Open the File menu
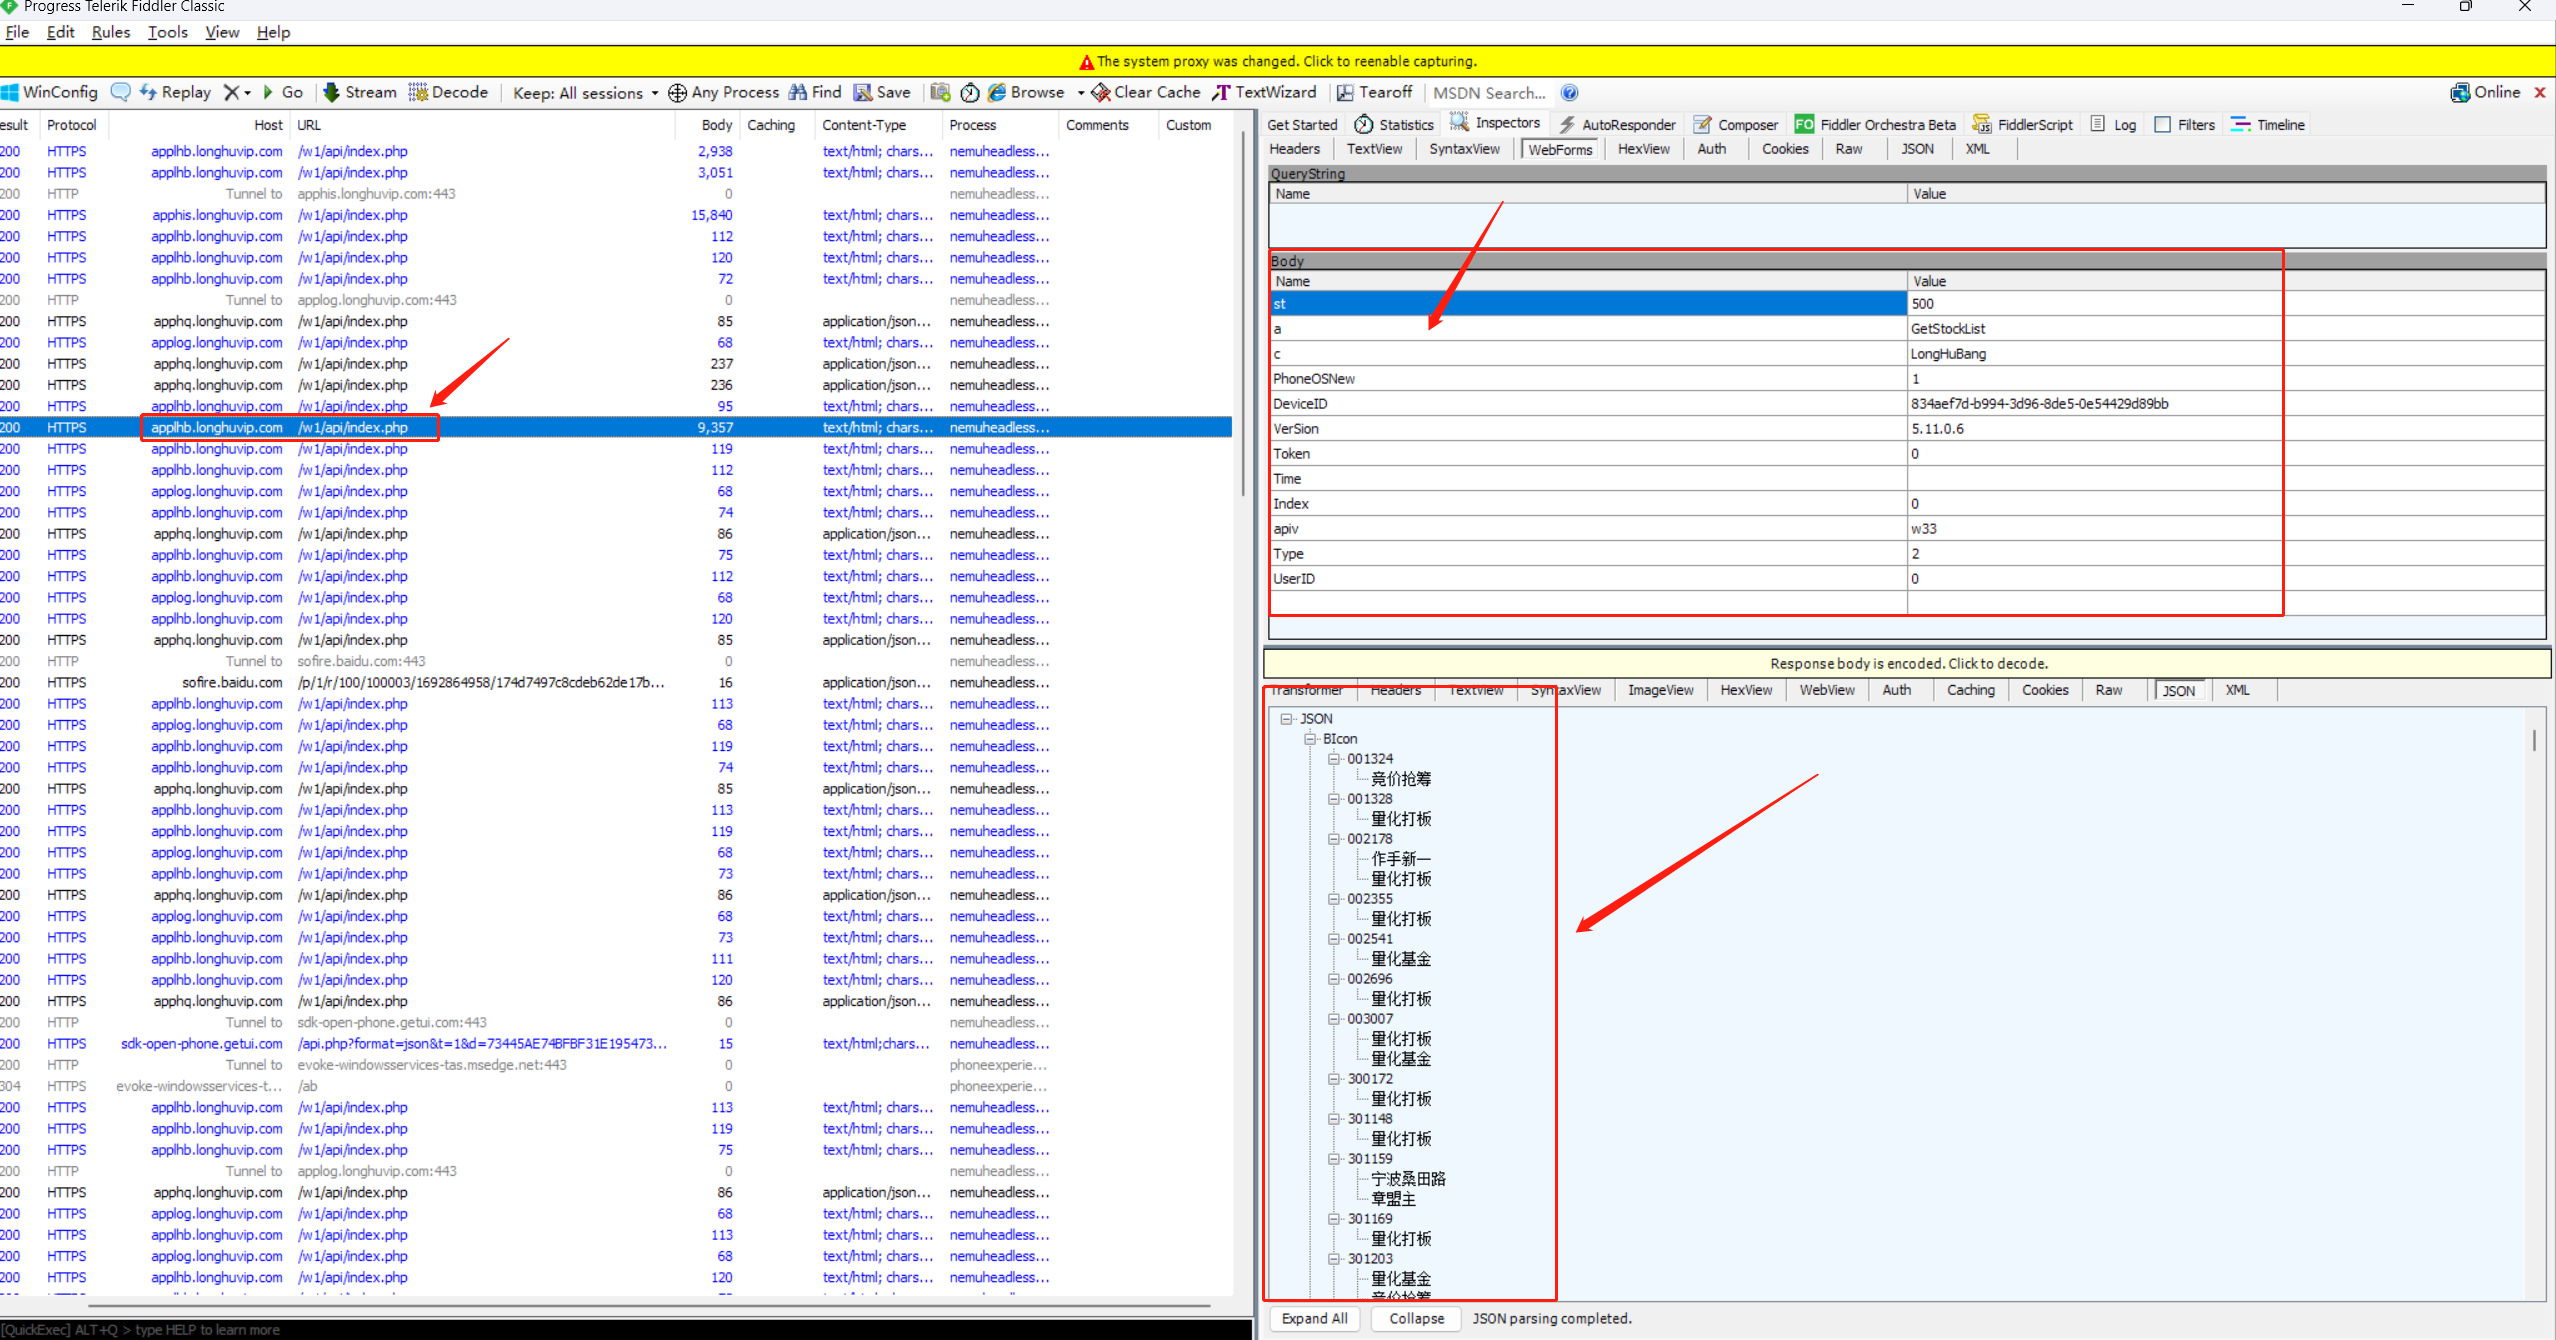 coord(17,32)
